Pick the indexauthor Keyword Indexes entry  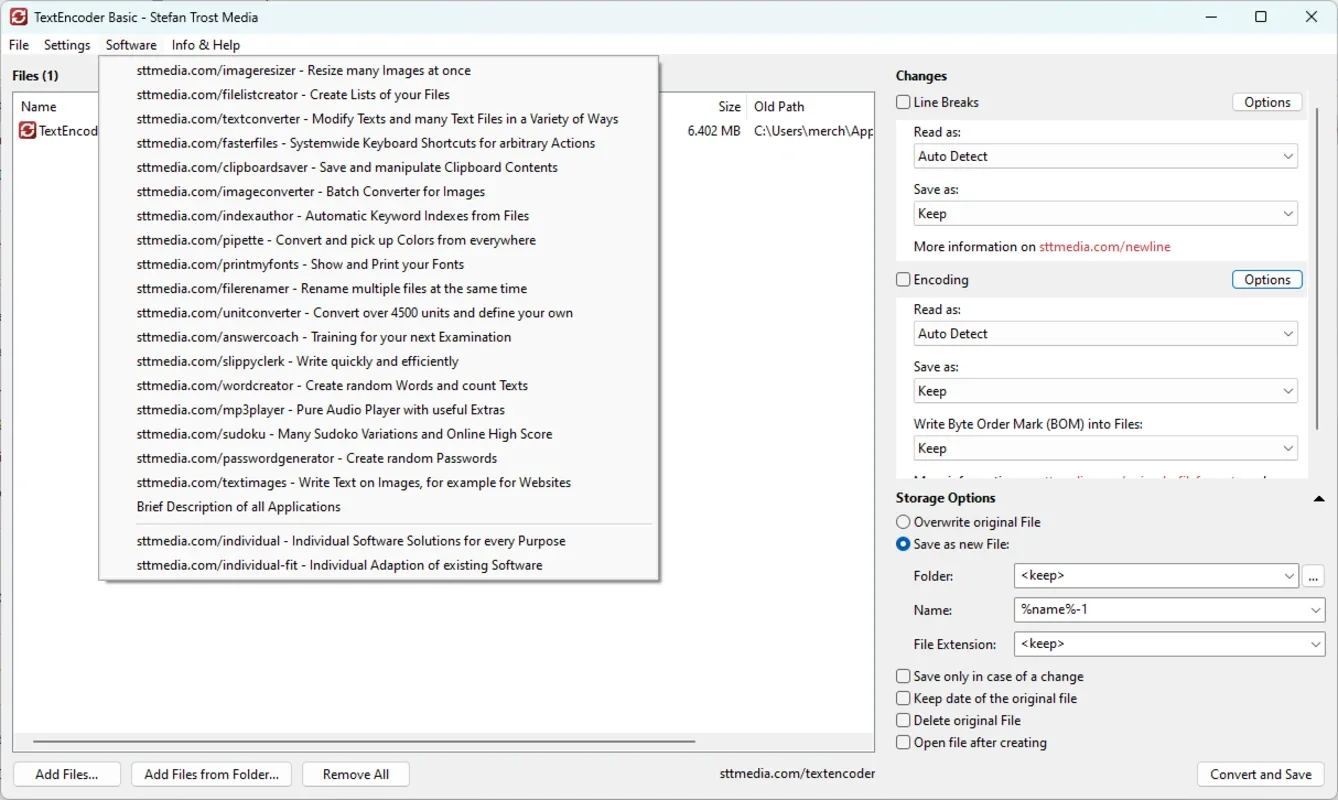(378, 216)
